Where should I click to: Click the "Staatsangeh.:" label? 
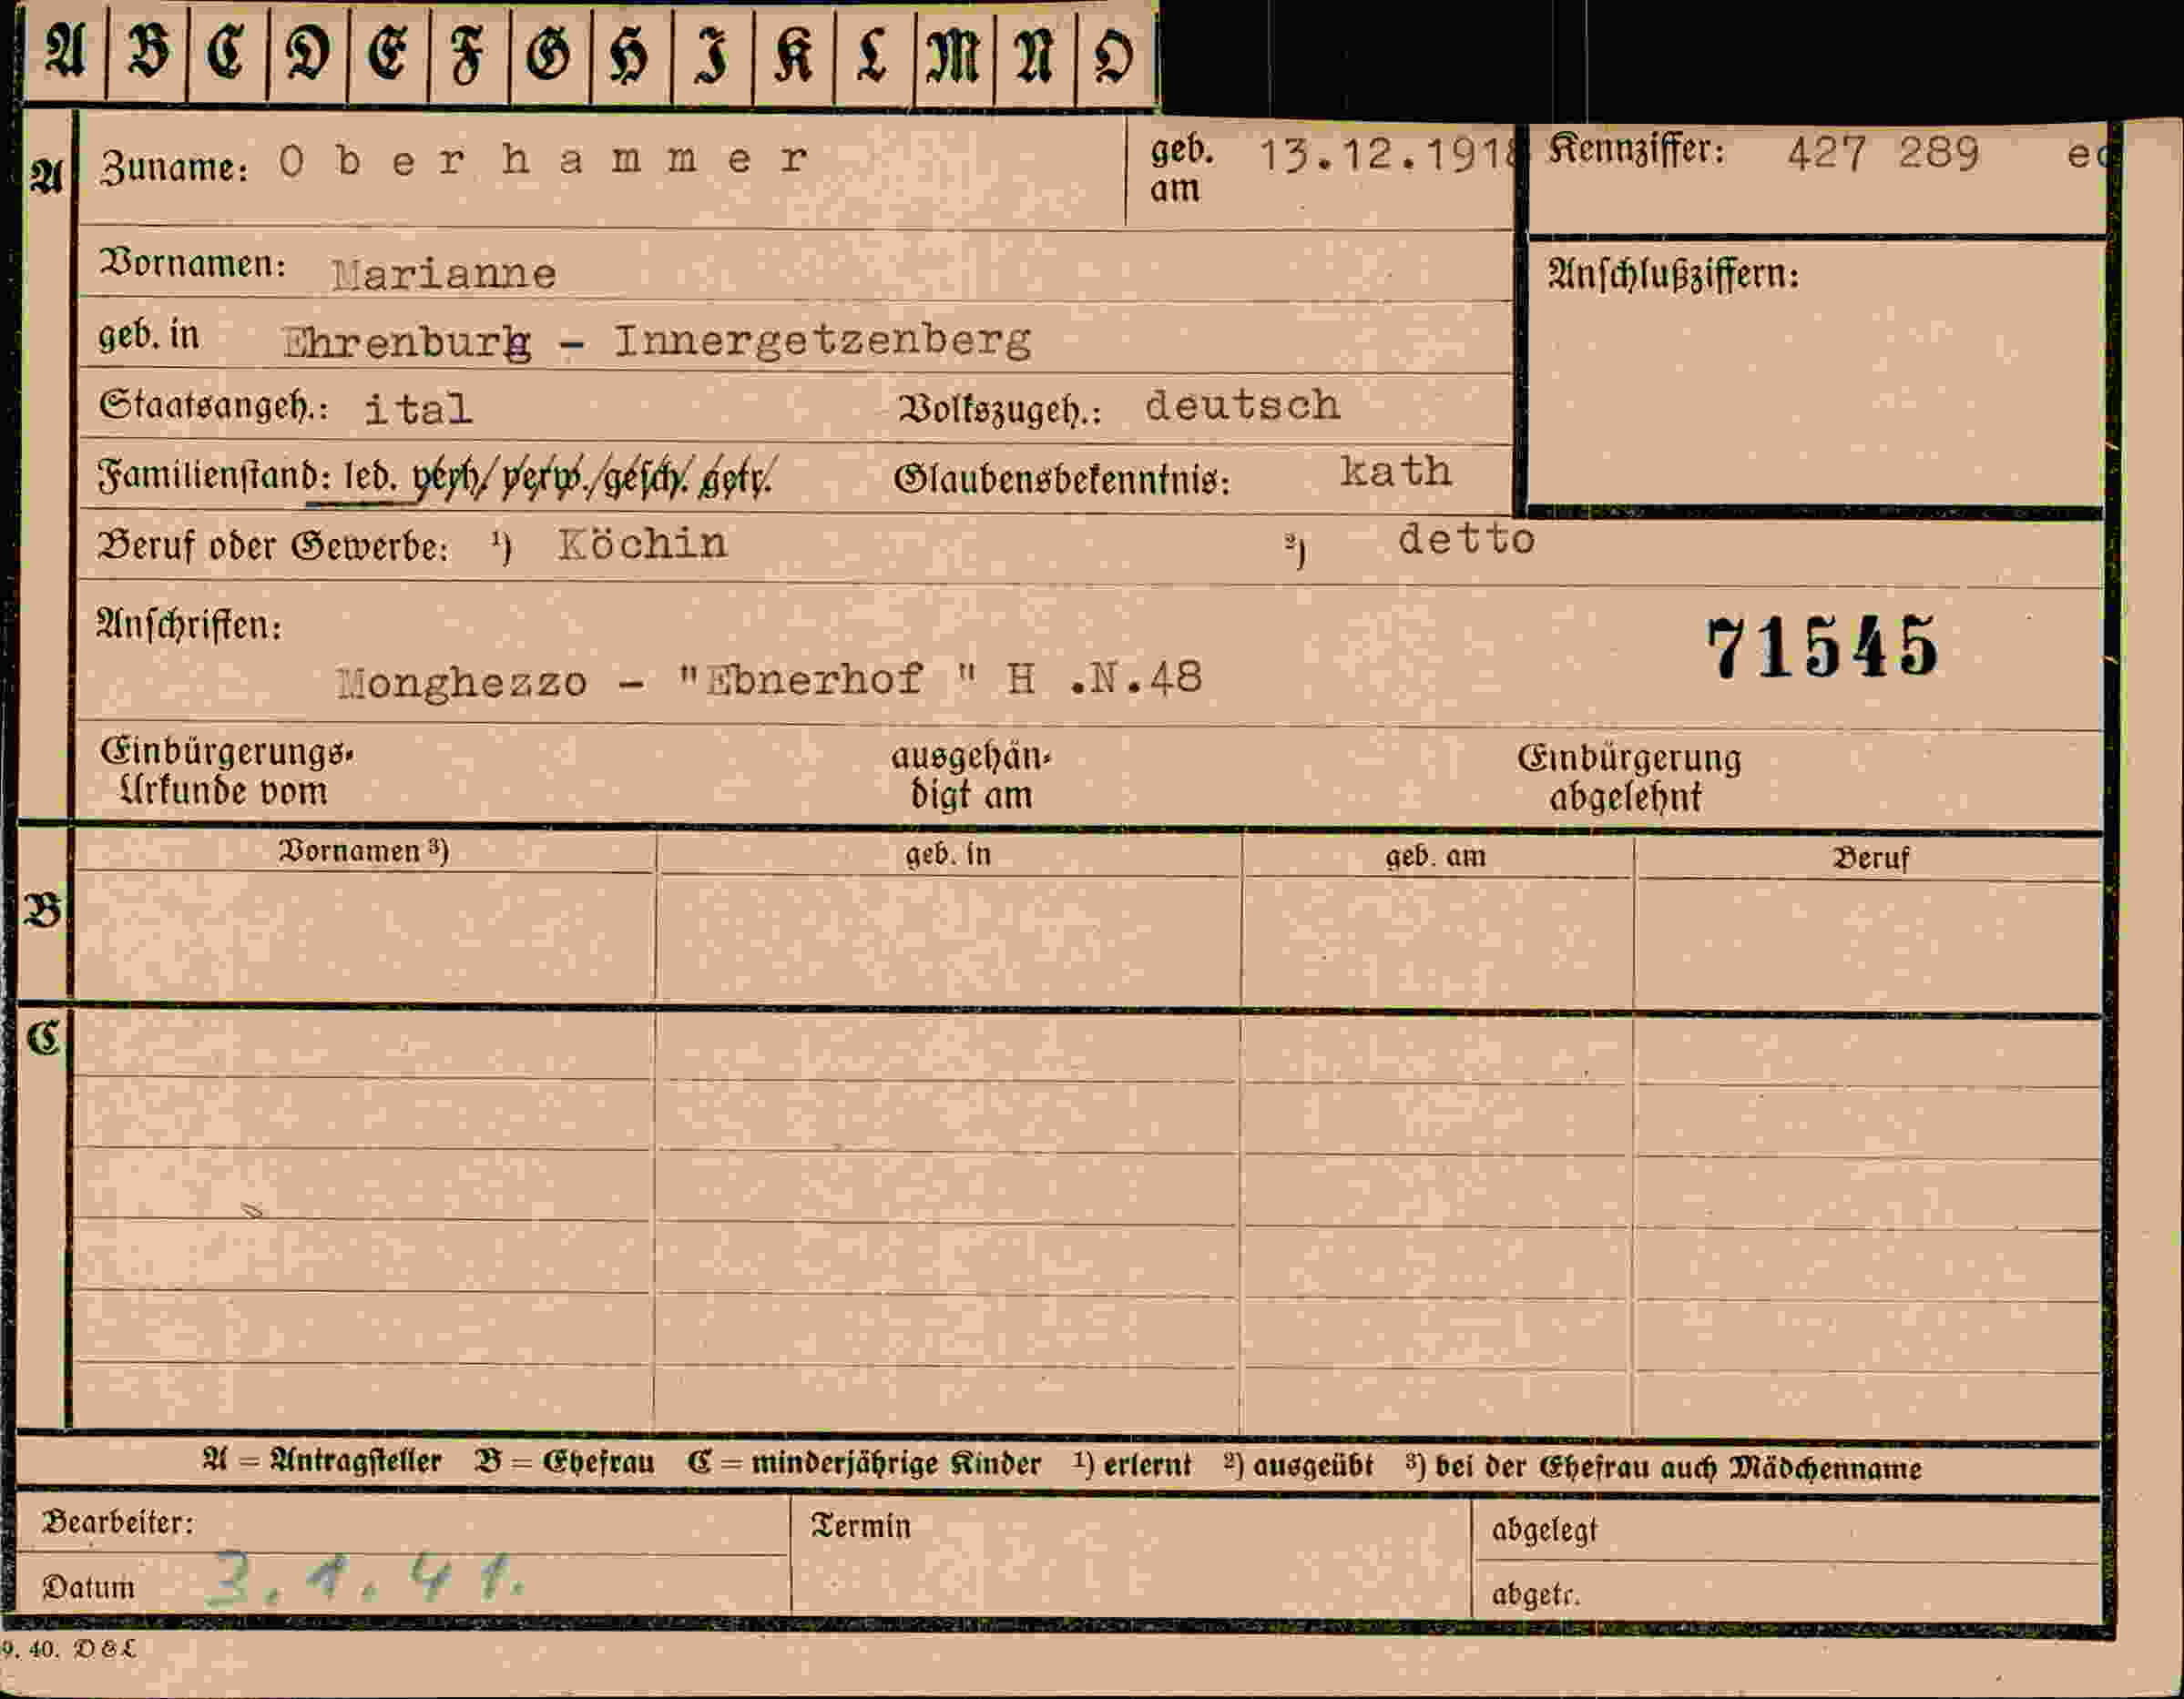point(213,406)
